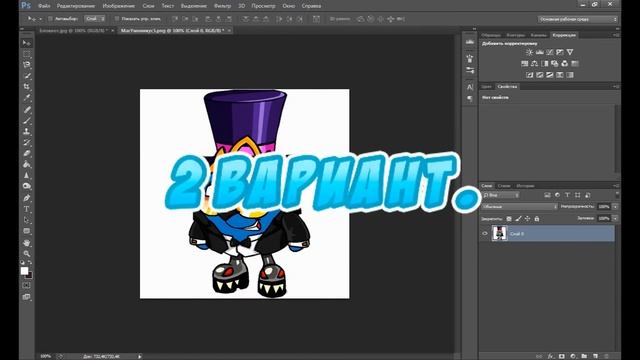Select the Brush tool

click(27, 120)
